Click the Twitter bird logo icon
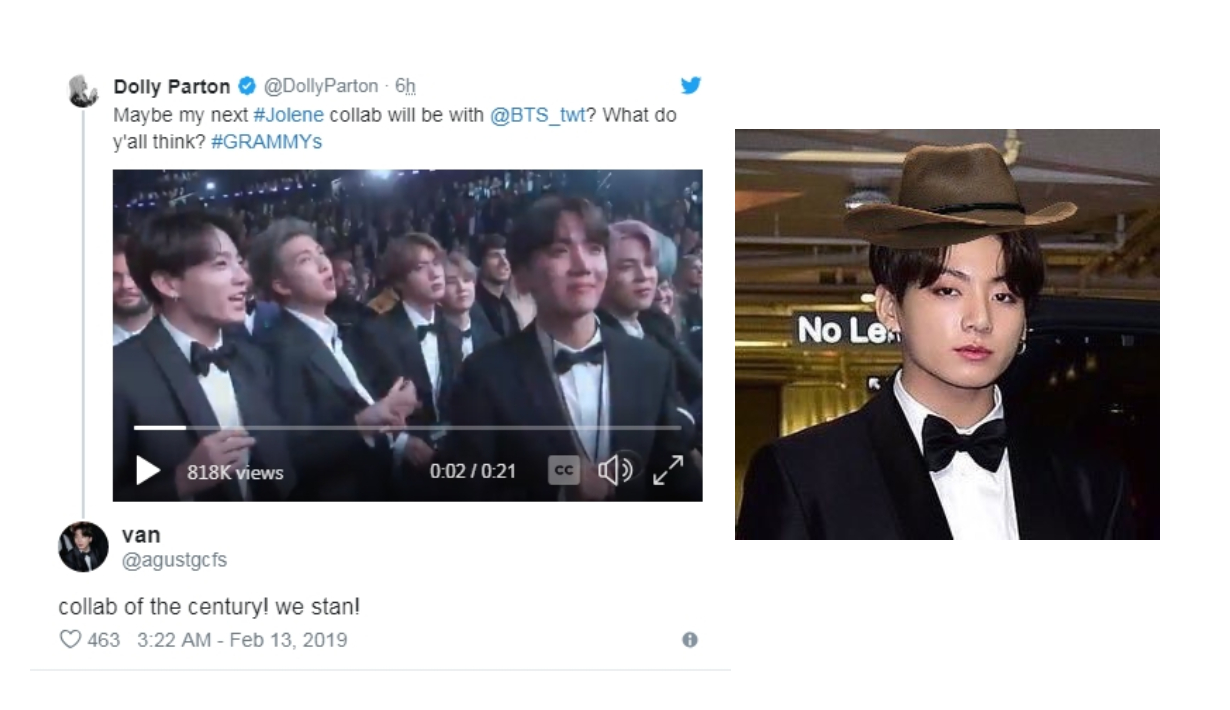 (690, 85)
